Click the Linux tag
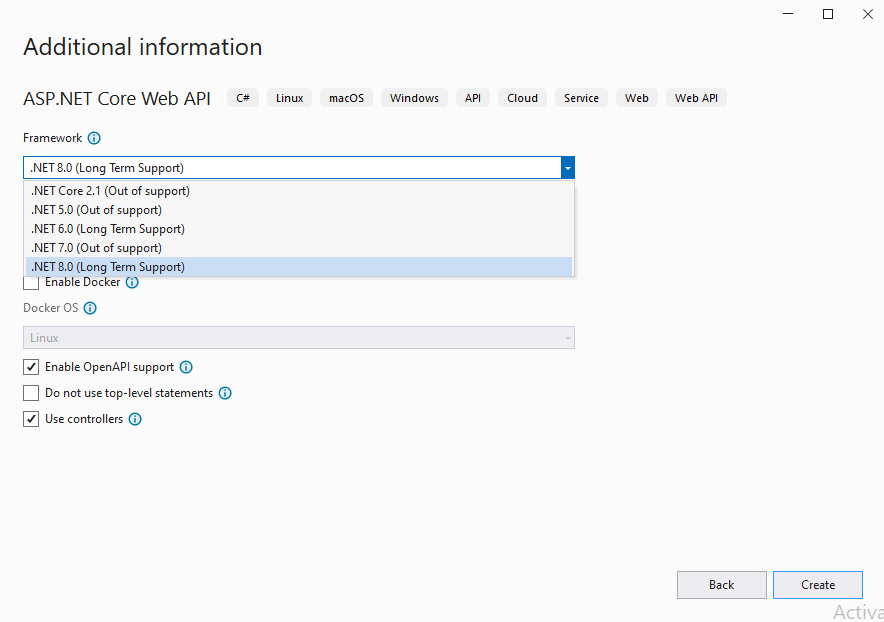884x622 pixels. pyautogui.click(x=289, y=98)
